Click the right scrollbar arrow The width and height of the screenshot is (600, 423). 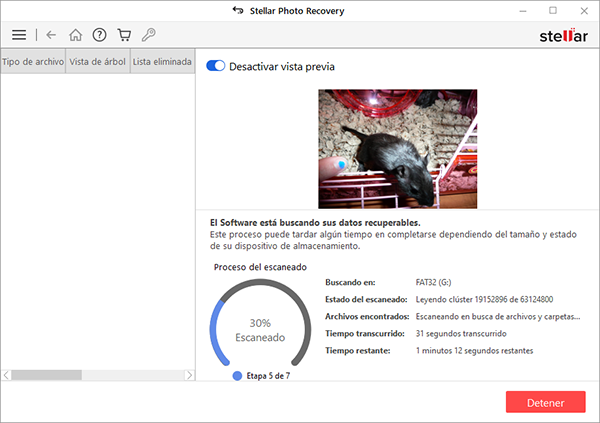(189, 375)
